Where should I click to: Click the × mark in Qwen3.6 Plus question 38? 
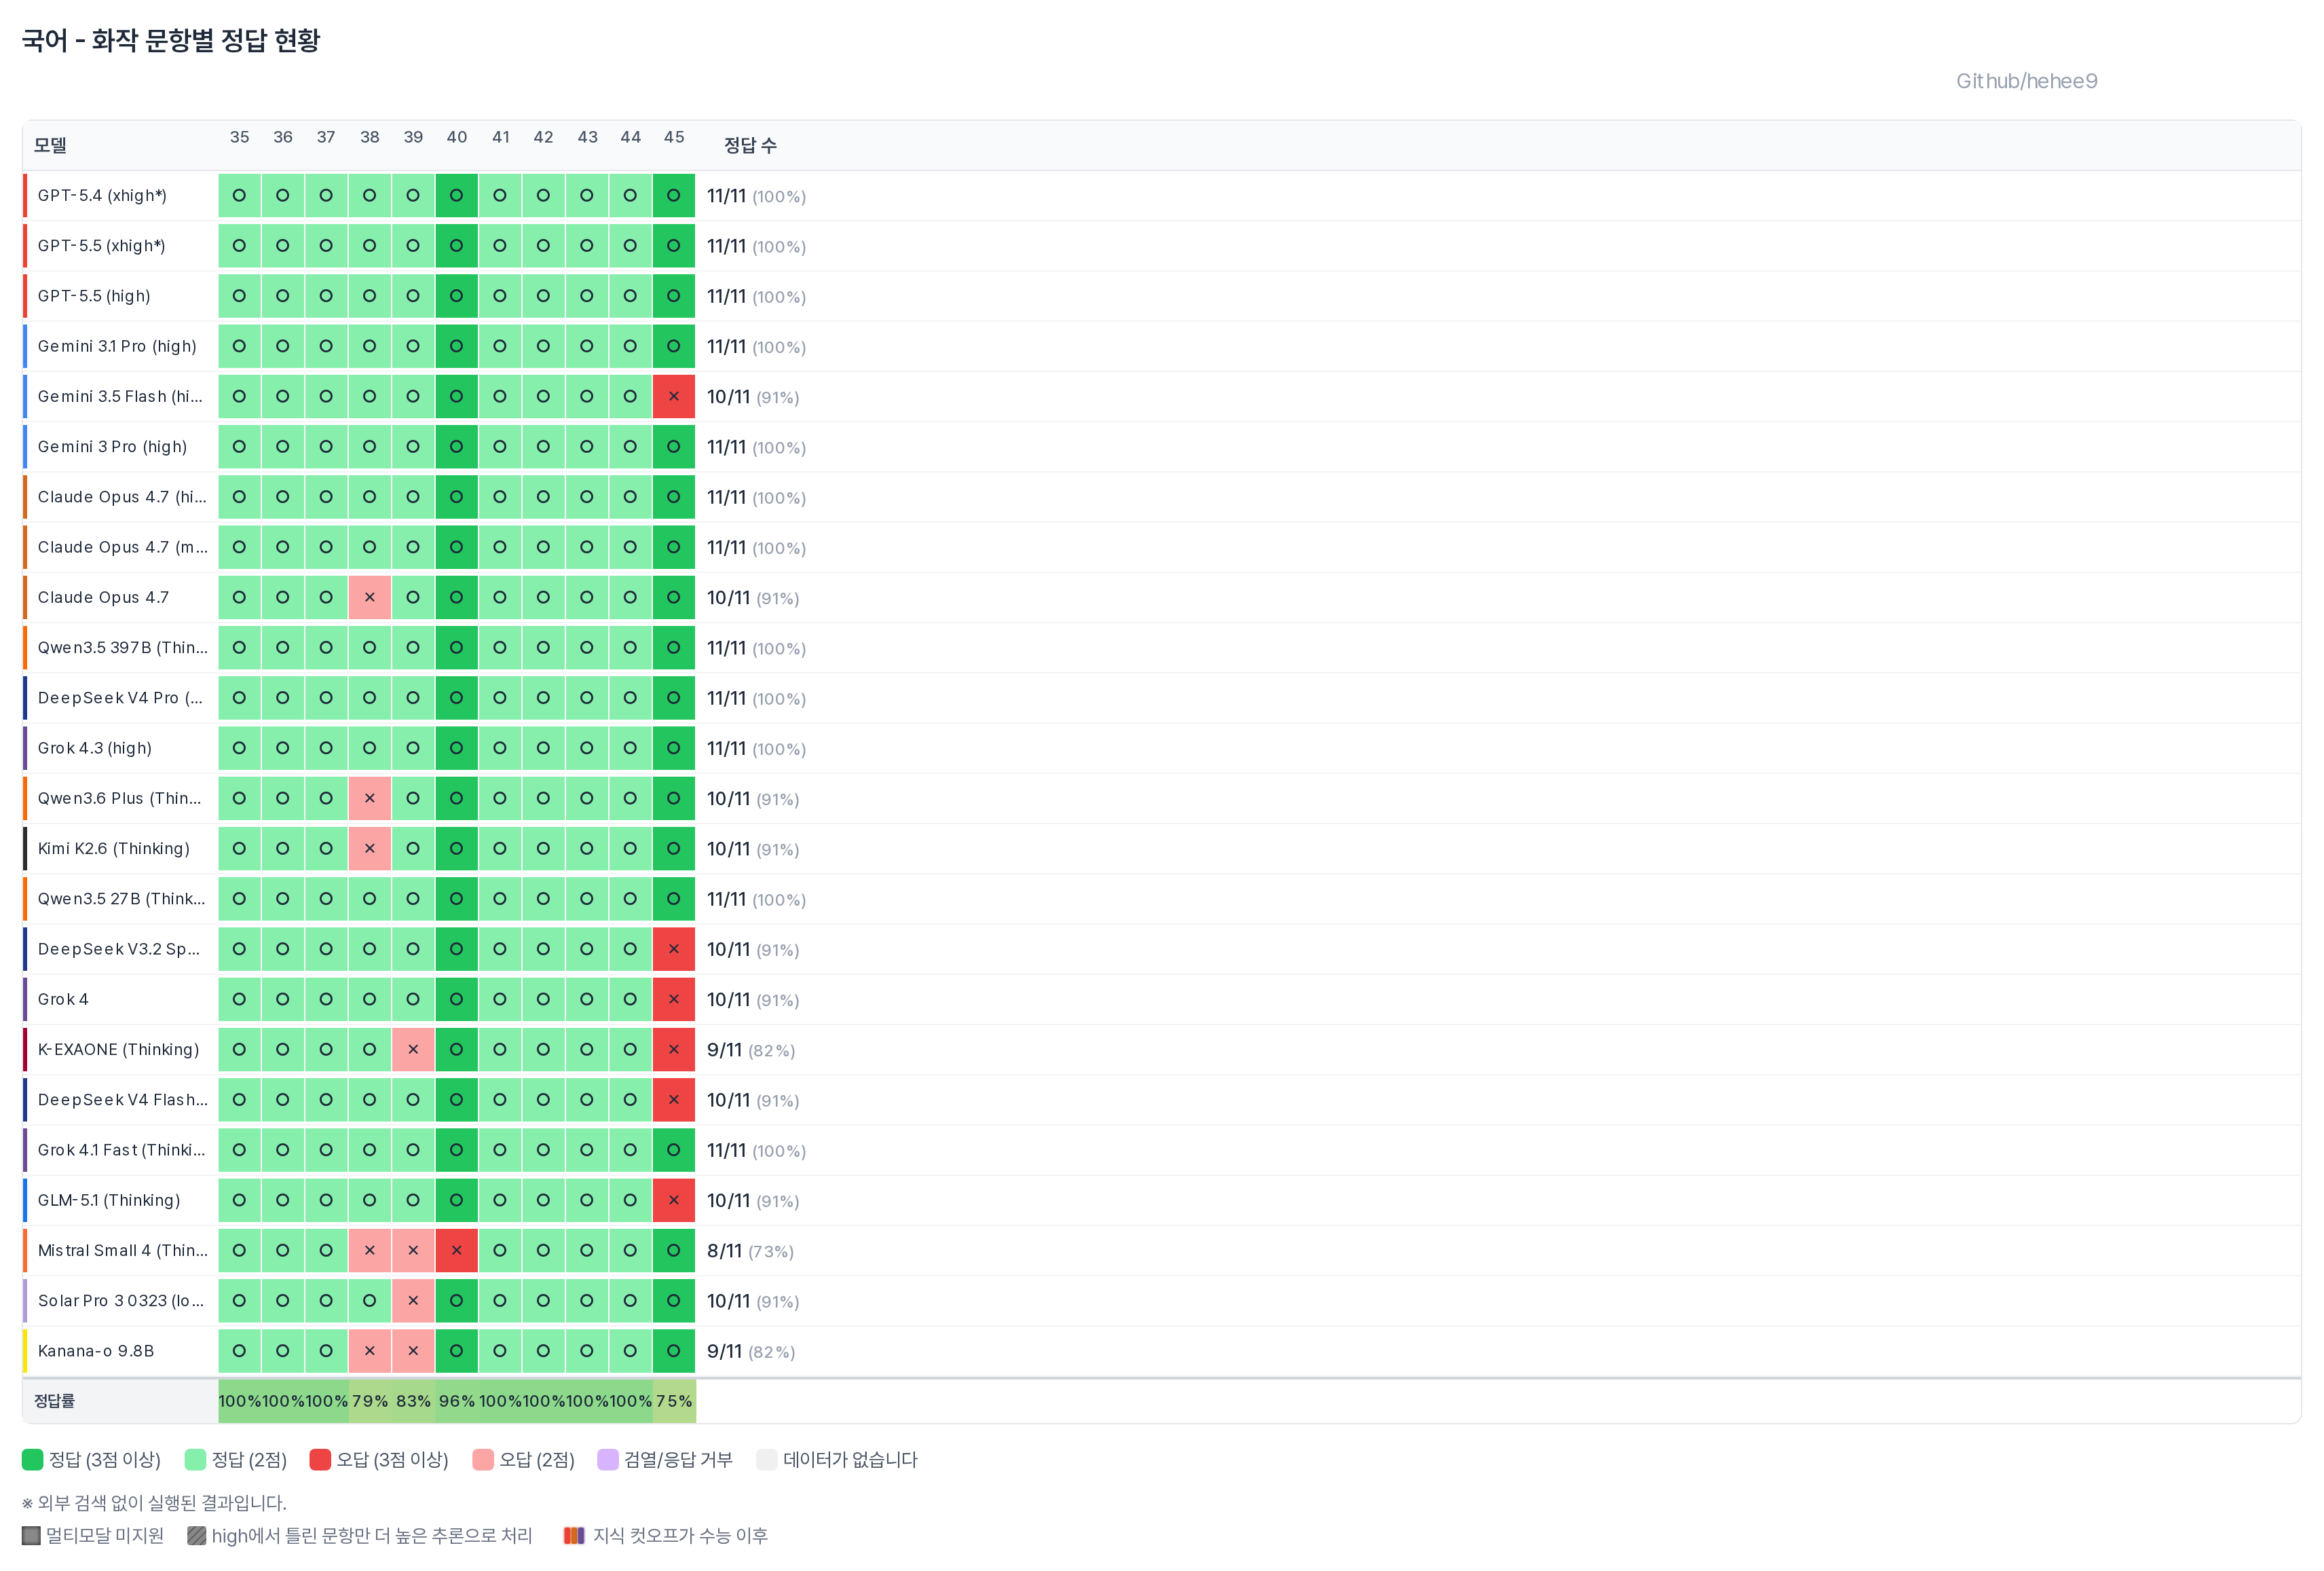(x=370, y=799)
